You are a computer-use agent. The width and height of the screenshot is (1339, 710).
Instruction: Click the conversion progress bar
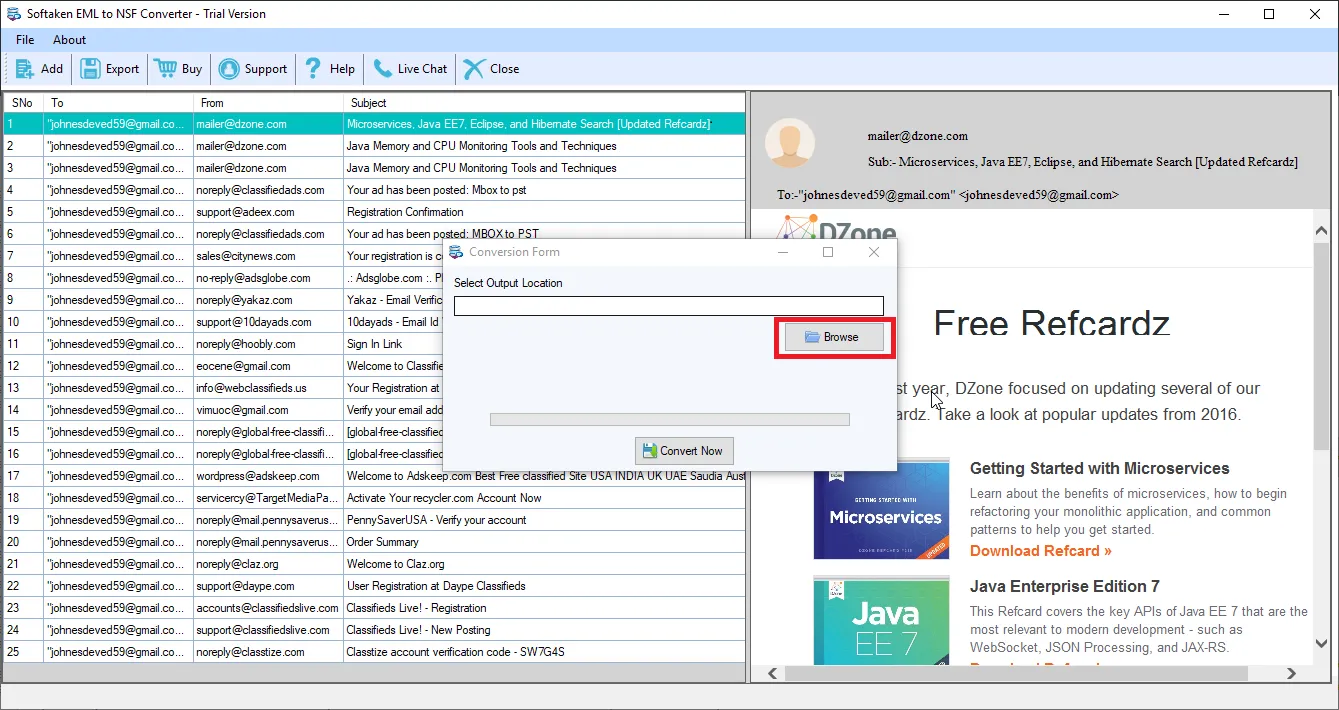tap(669, 420)
